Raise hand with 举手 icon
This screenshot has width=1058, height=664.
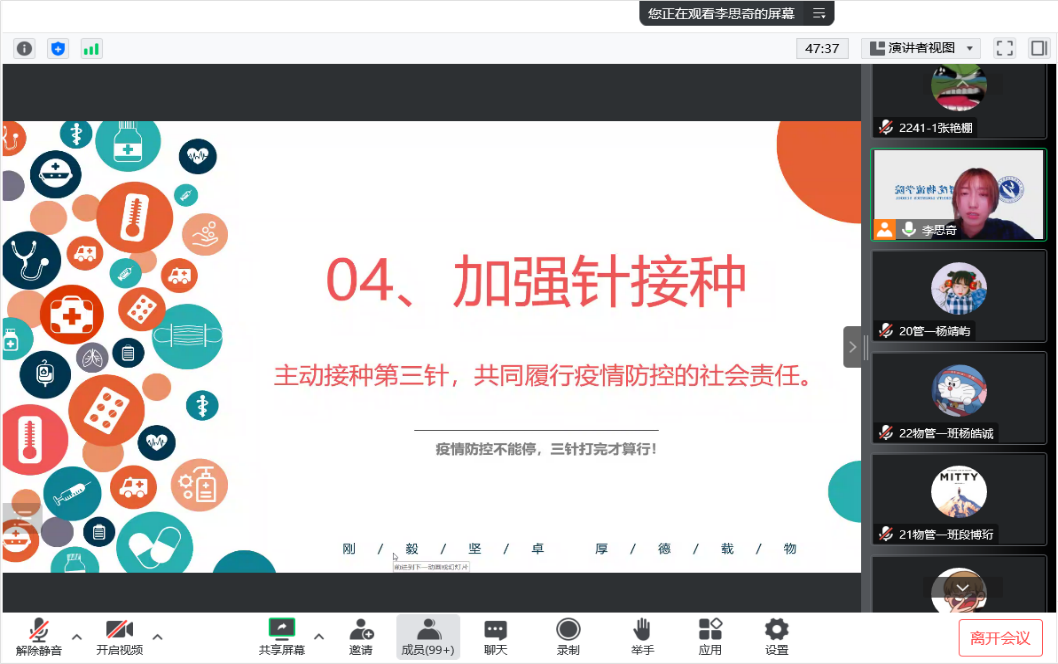click(642, 636)
